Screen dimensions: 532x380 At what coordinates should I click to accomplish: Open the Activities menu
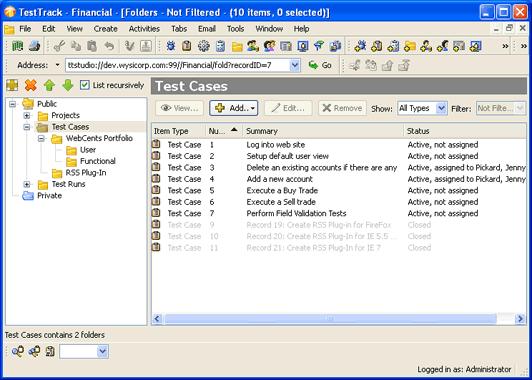point(144,29)
